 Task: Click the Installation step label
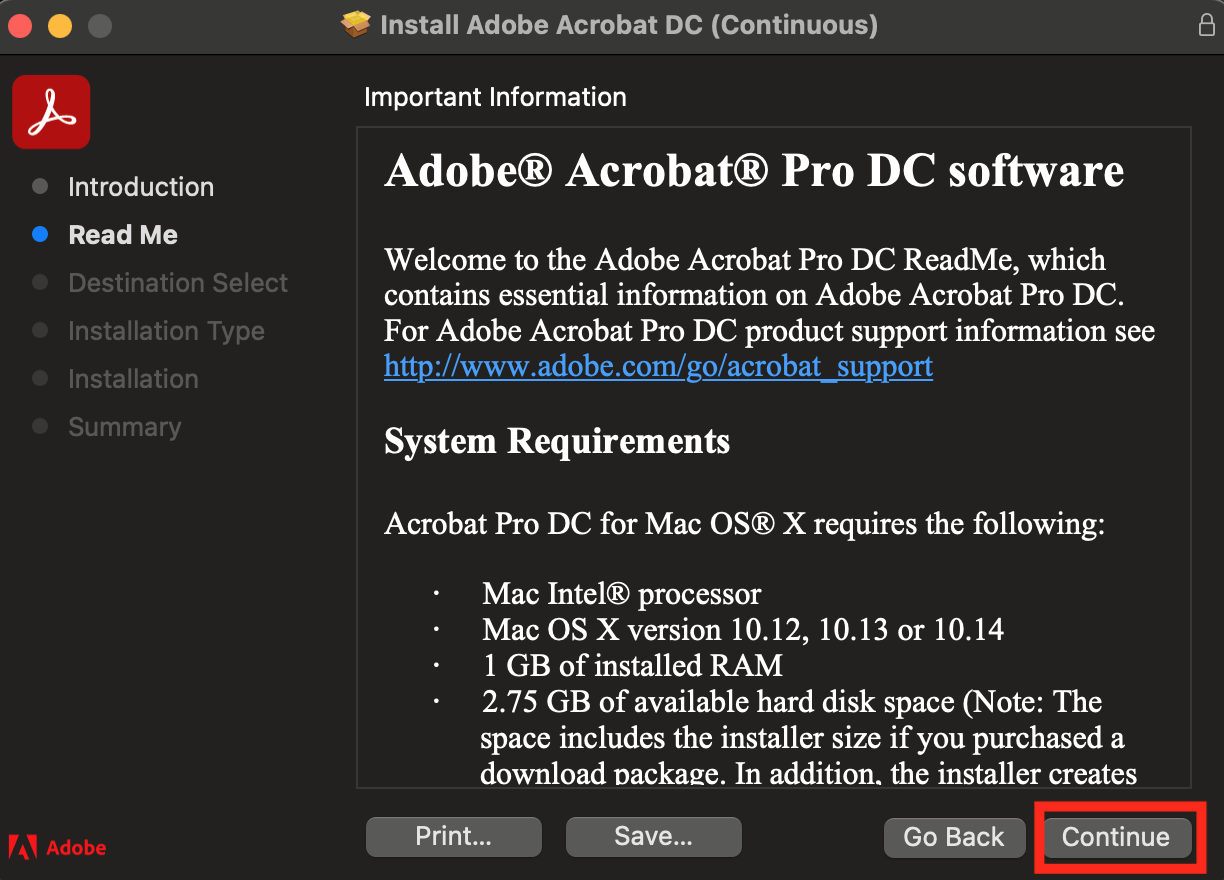pos(133,379)
